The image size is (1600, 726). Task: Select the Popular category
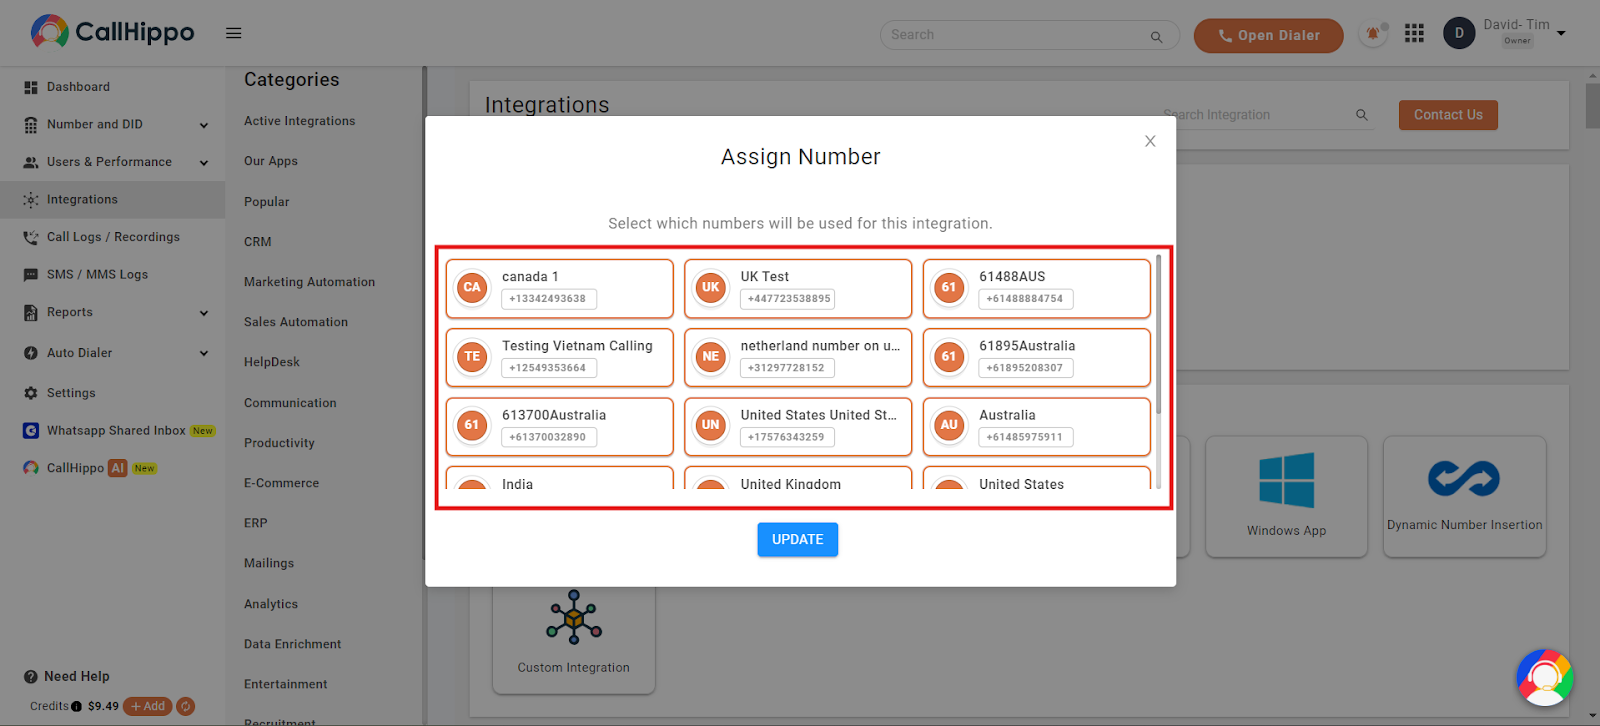(x=267, y=202)
